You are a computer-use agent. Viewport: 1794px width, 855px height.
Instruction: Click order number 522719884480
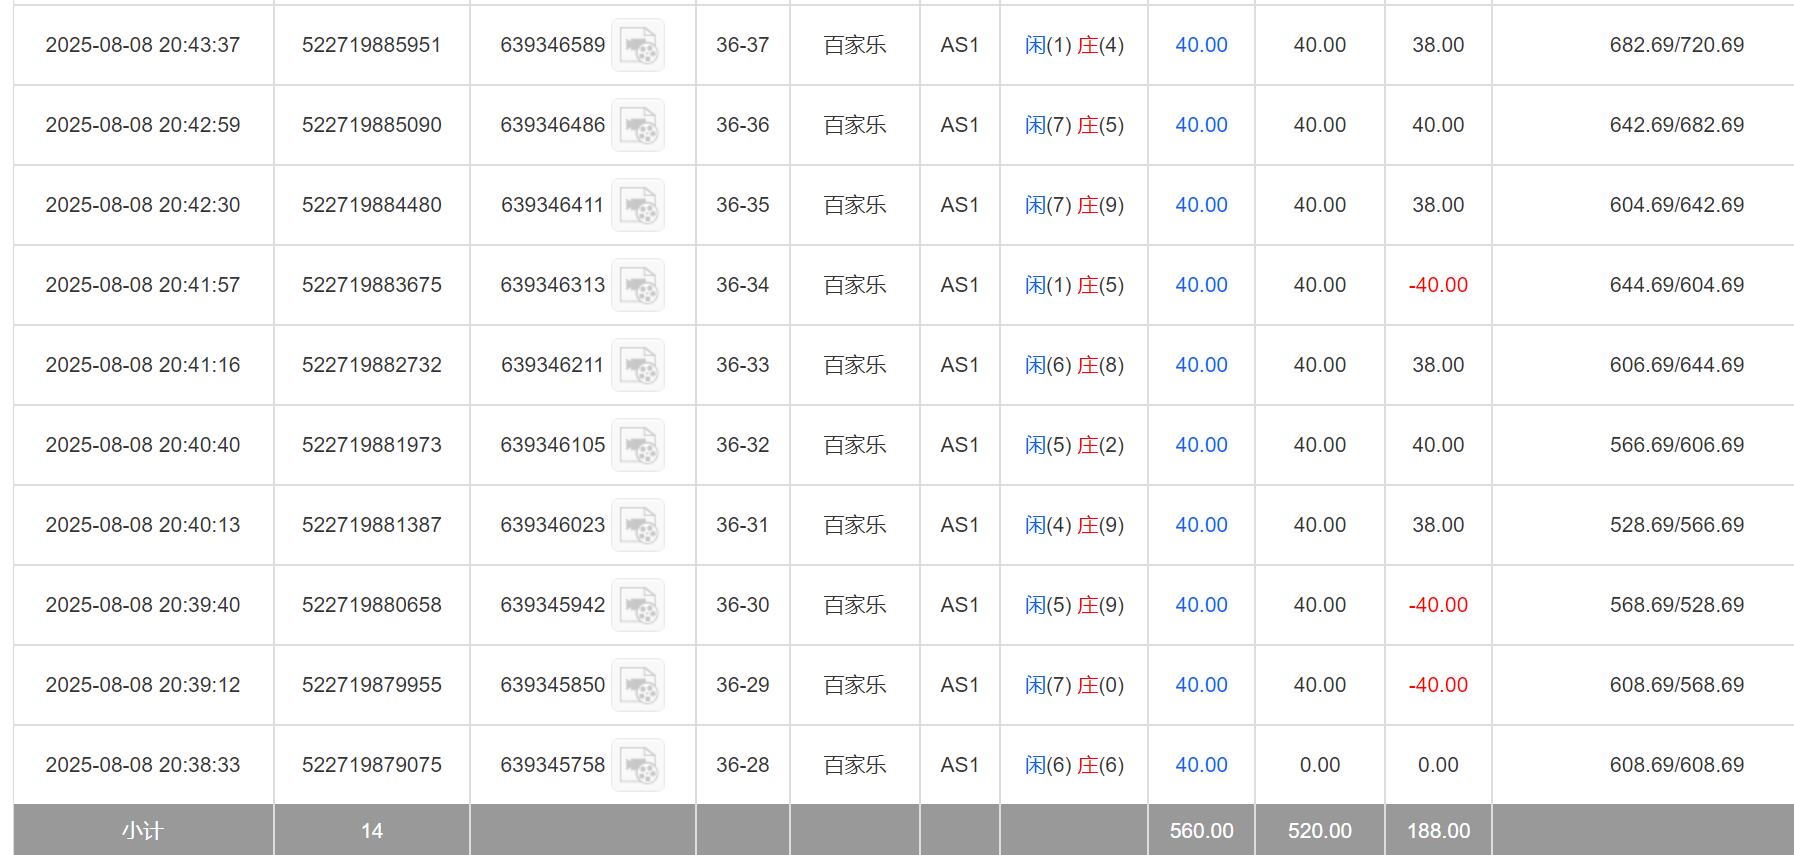(x=371, y=205)
